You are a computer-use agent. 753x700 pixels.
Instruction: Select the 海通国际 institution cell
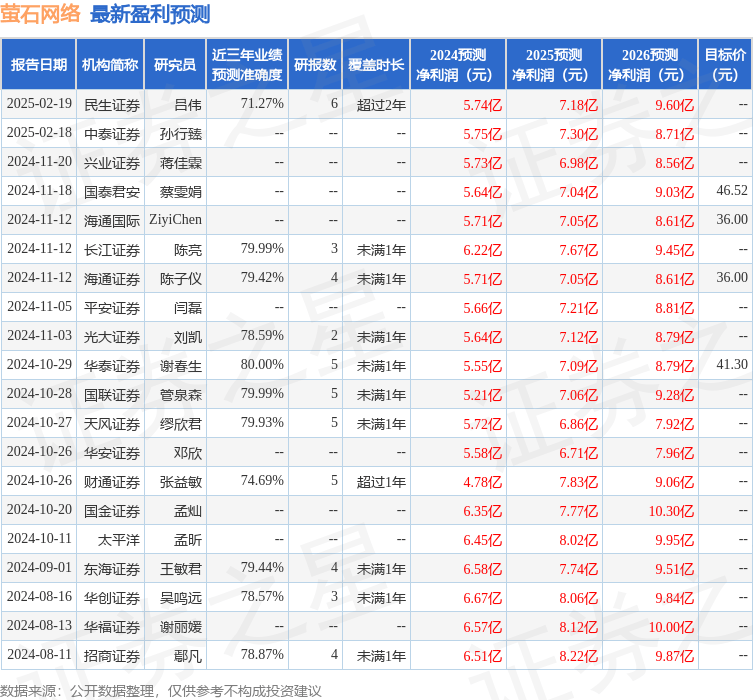(112, 220)
